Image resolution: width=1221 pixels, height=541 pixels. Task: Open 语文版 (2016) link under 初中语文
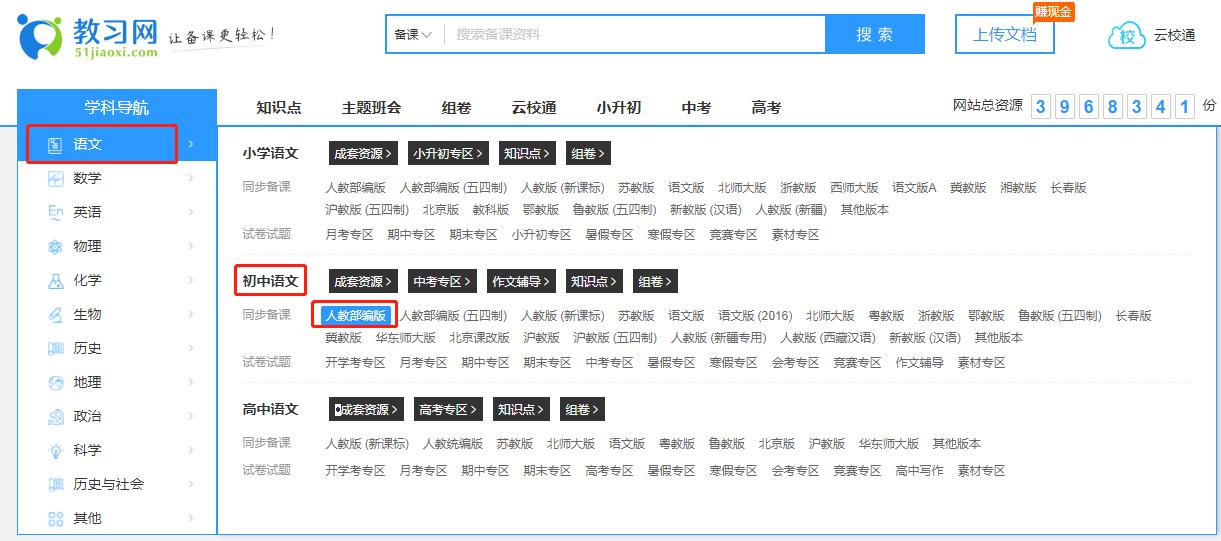click(x=755, y=316)
